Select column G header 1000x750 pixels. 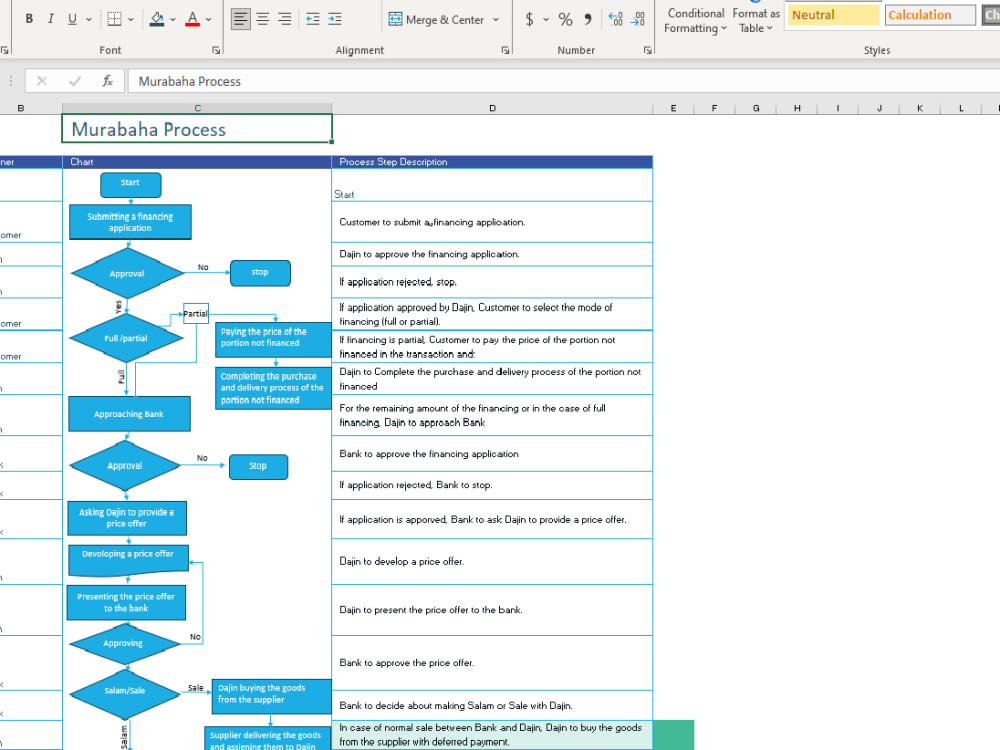pyautogui.click(x=756, y=108)
